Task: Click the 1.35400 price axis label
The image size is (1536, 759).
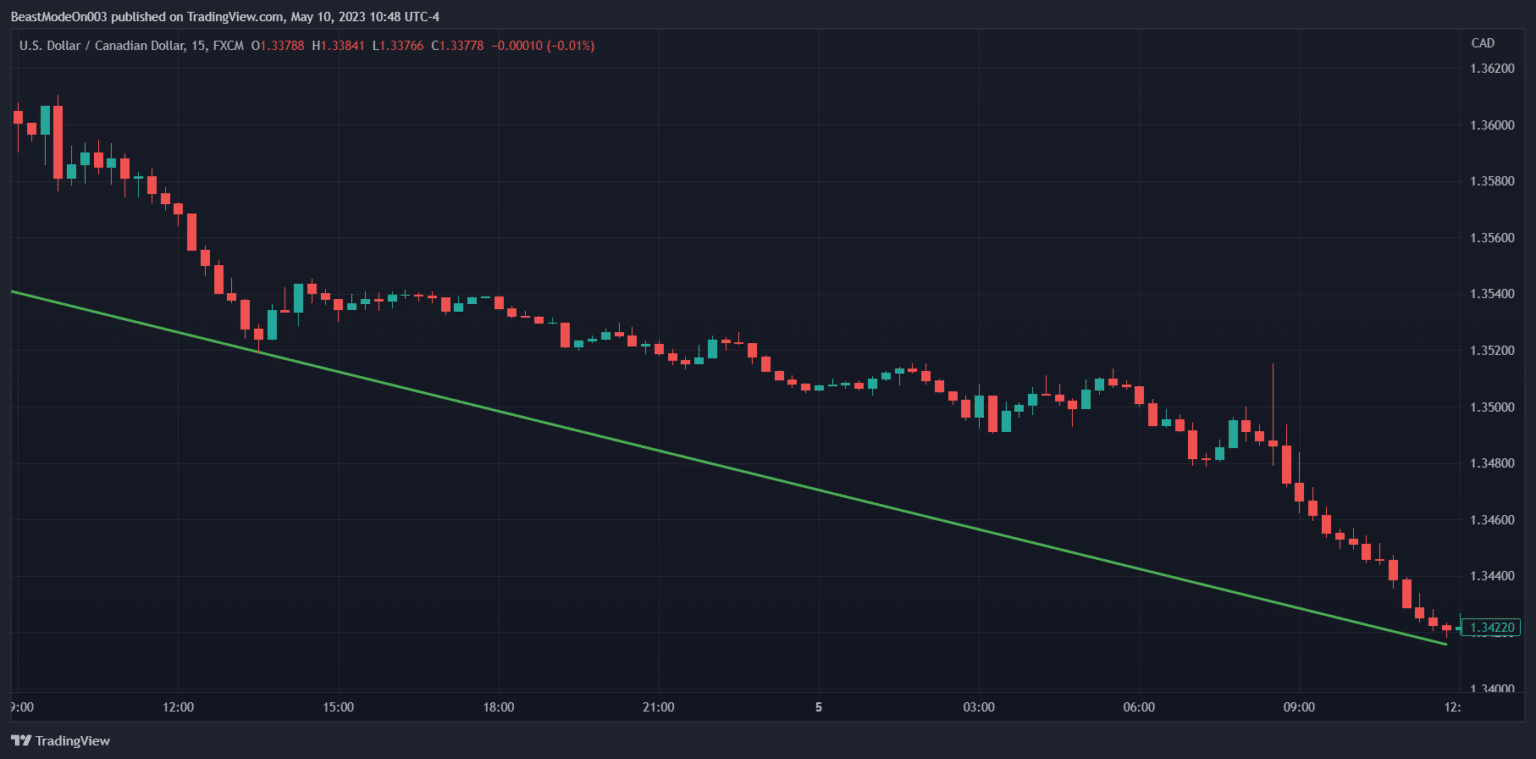Action: point(1490,295)
